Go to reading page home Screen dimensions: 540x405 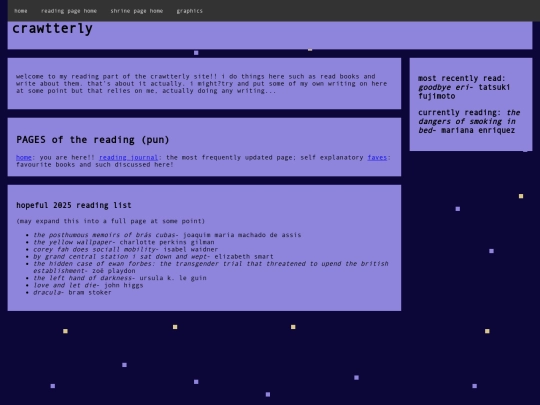coord(69,11)
